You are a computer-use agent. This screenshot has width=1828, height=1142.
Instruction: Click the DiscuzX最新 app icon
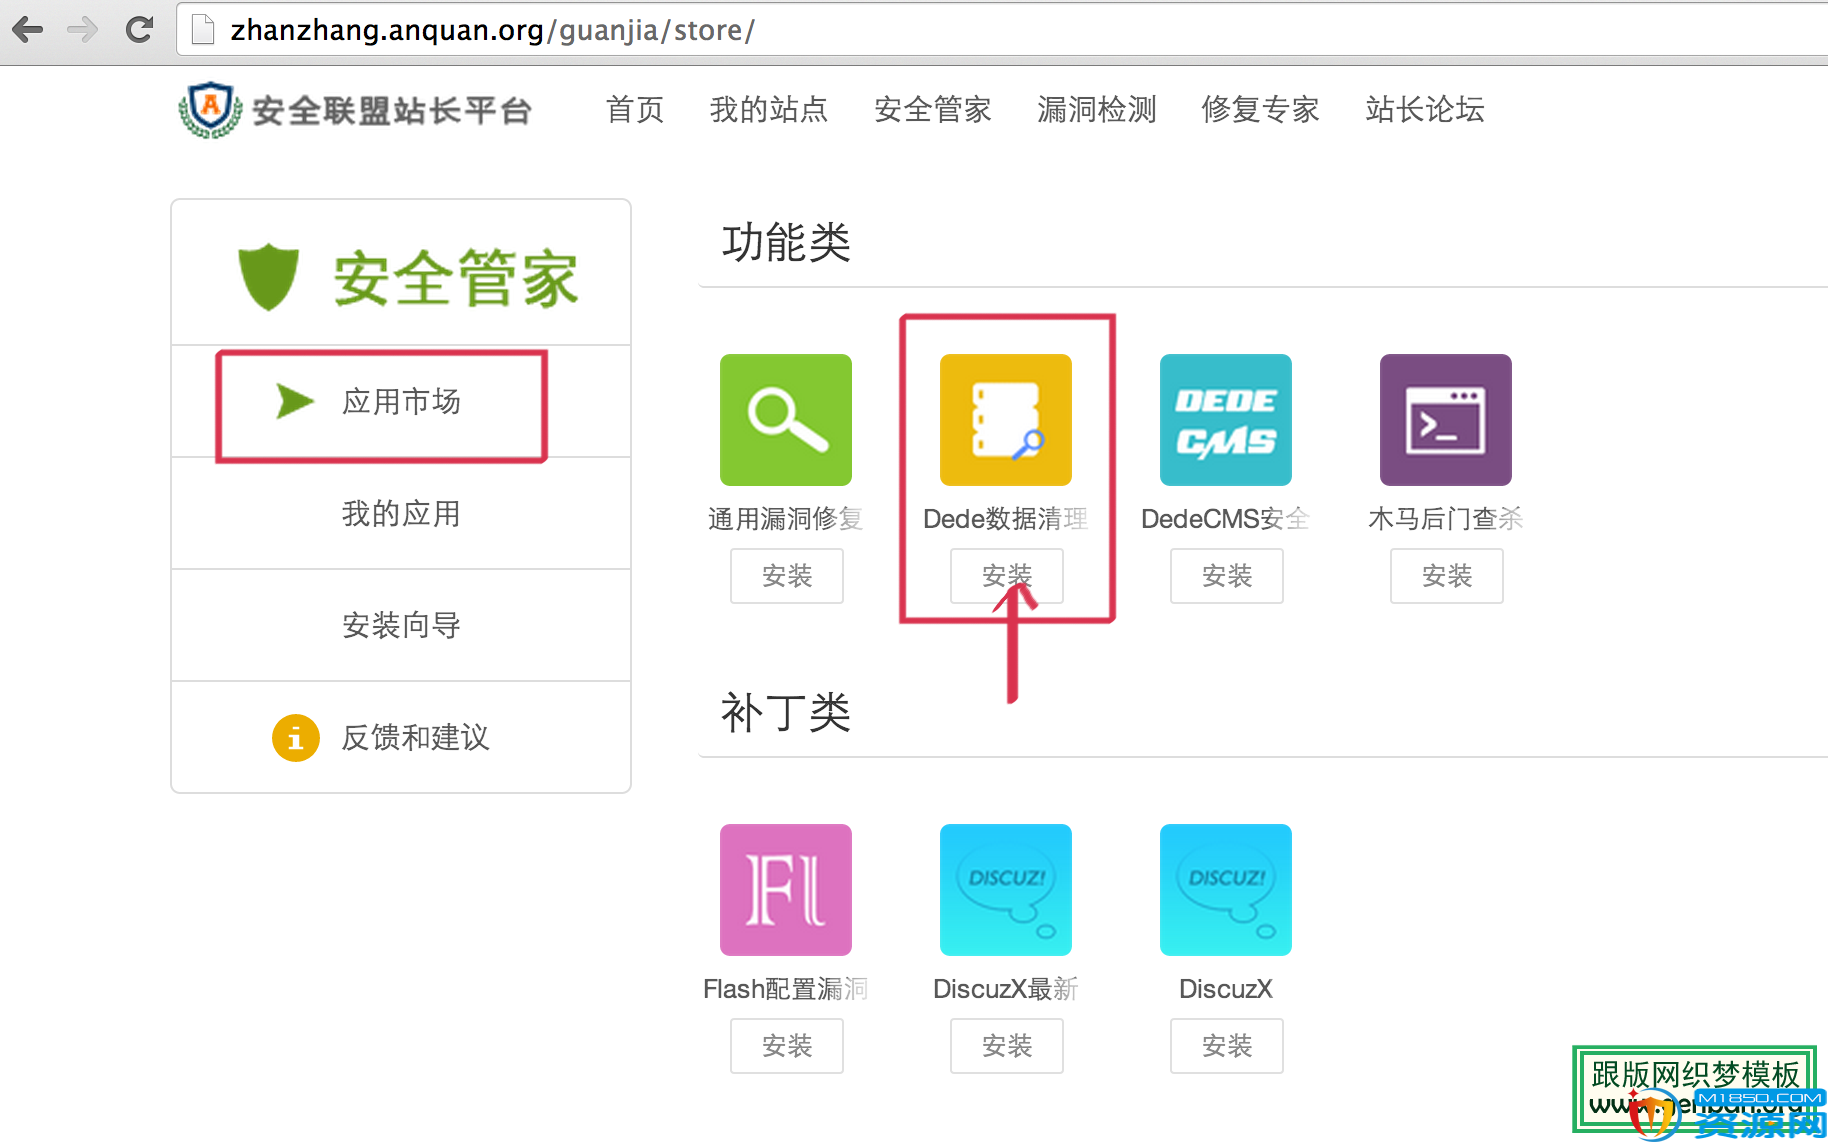click(1006, 890)
